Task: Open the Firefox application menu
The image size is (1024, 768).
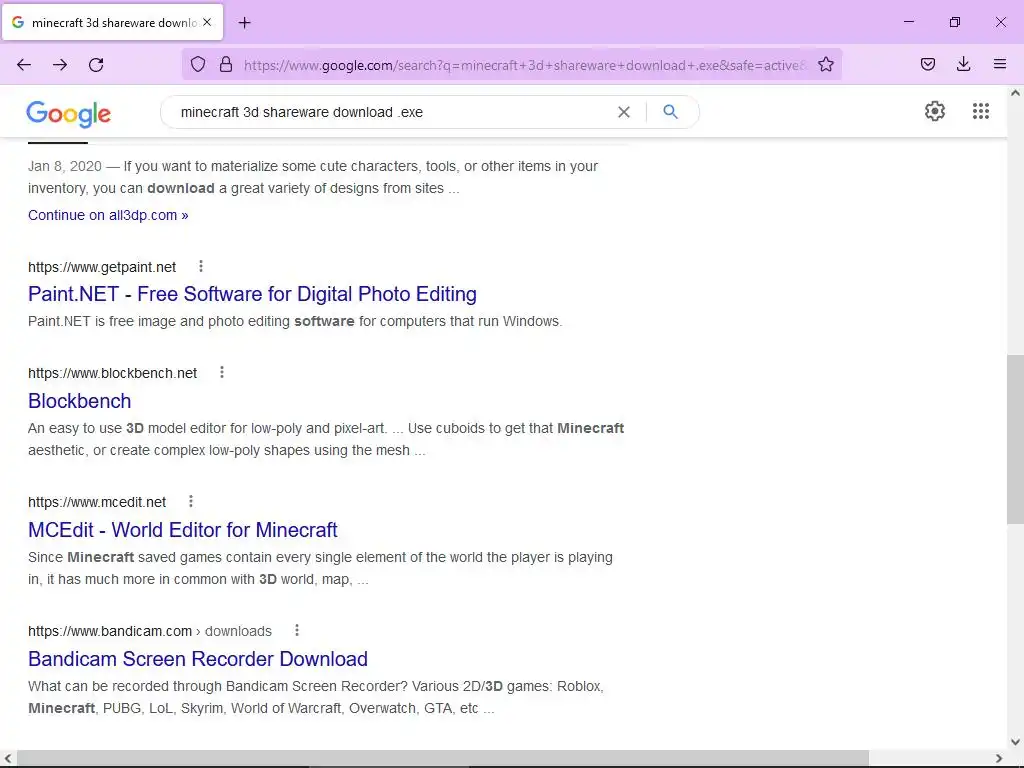Action: pos(999,64)
